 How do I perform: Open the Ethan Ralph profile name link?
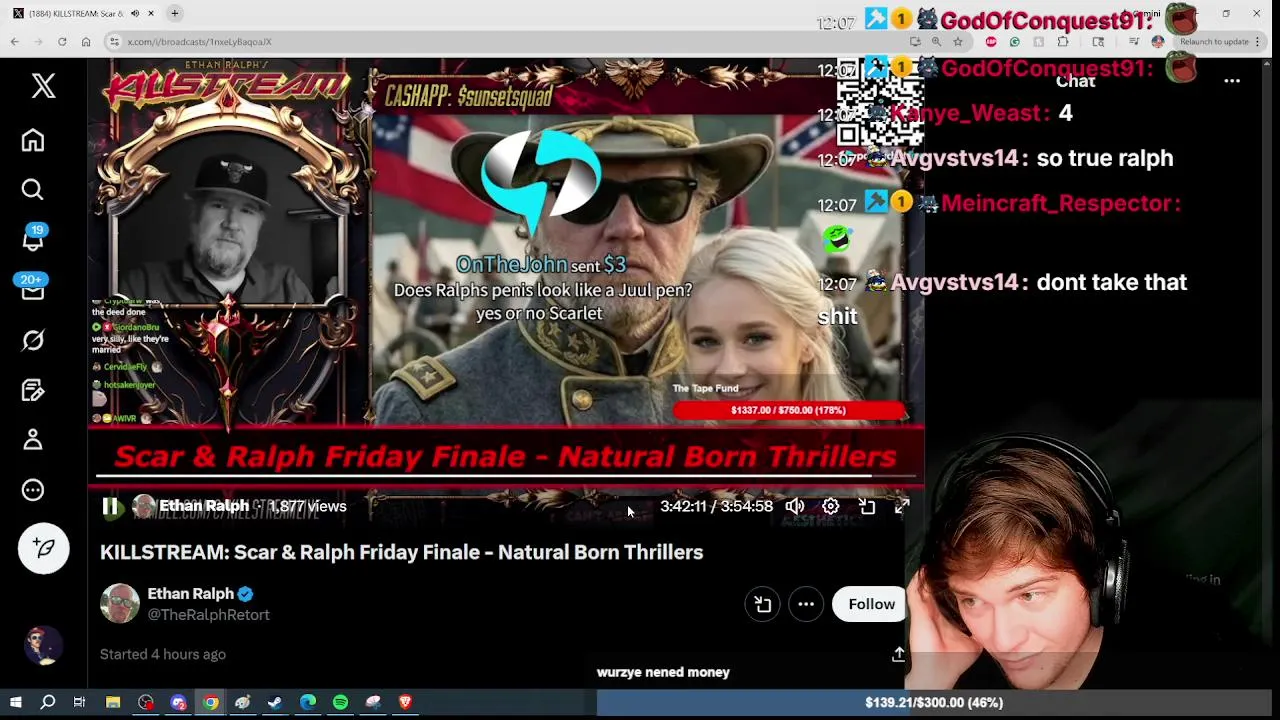point(190,594)
